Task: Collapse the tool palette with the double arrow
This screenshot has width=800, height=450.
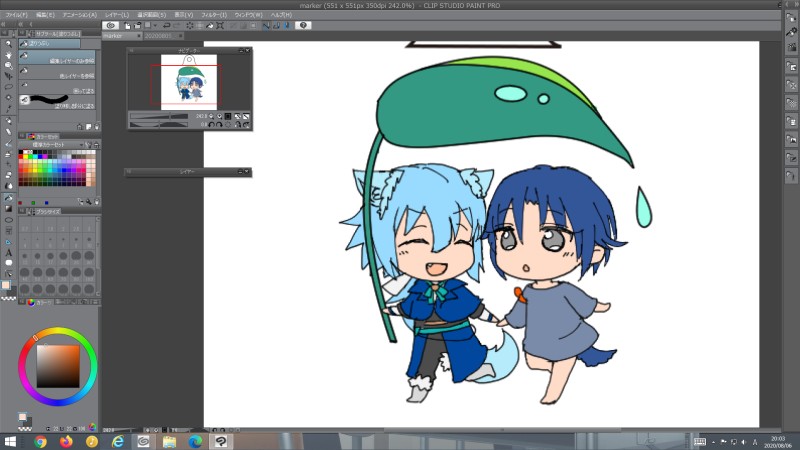Action: coord(3,24)
